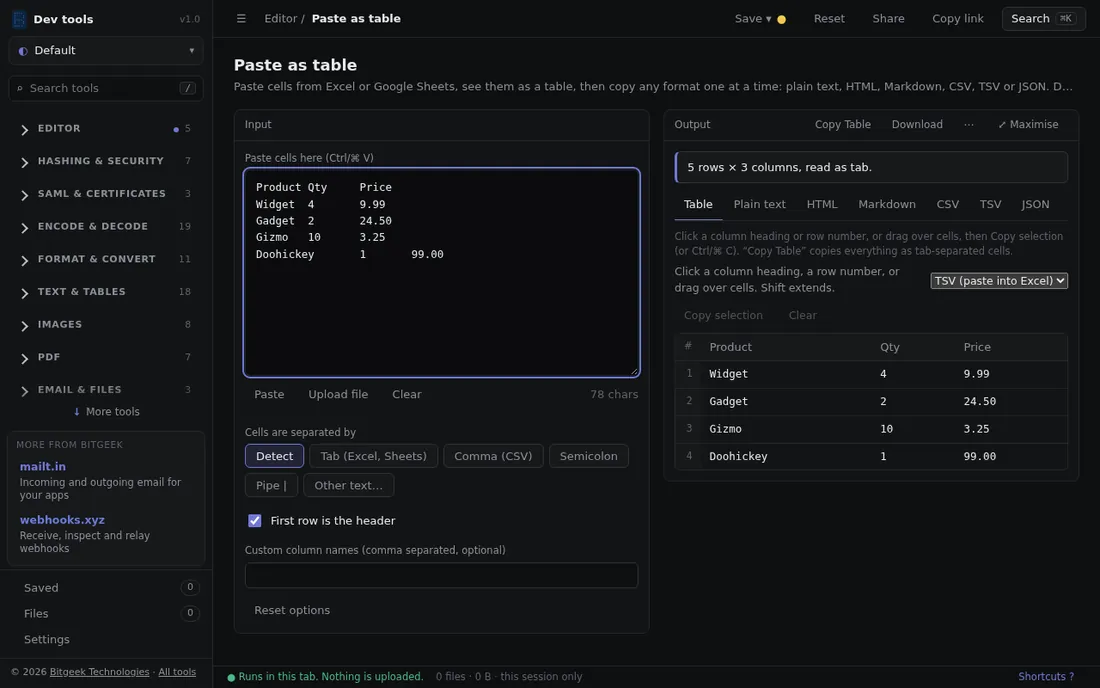Select Other text… separator option

(x=349, y=485)
